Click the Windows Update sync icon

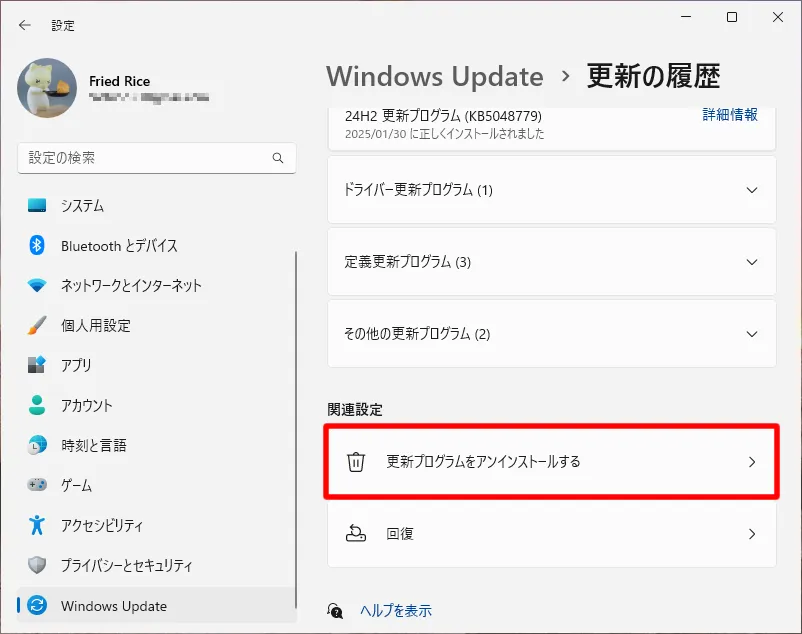click(x=37, y=605)
